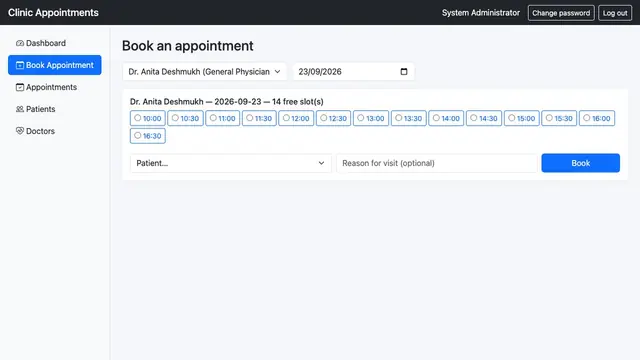Open the date picker calendar icon
This screenshot has height=360, width=640.
tap(404, 72)
